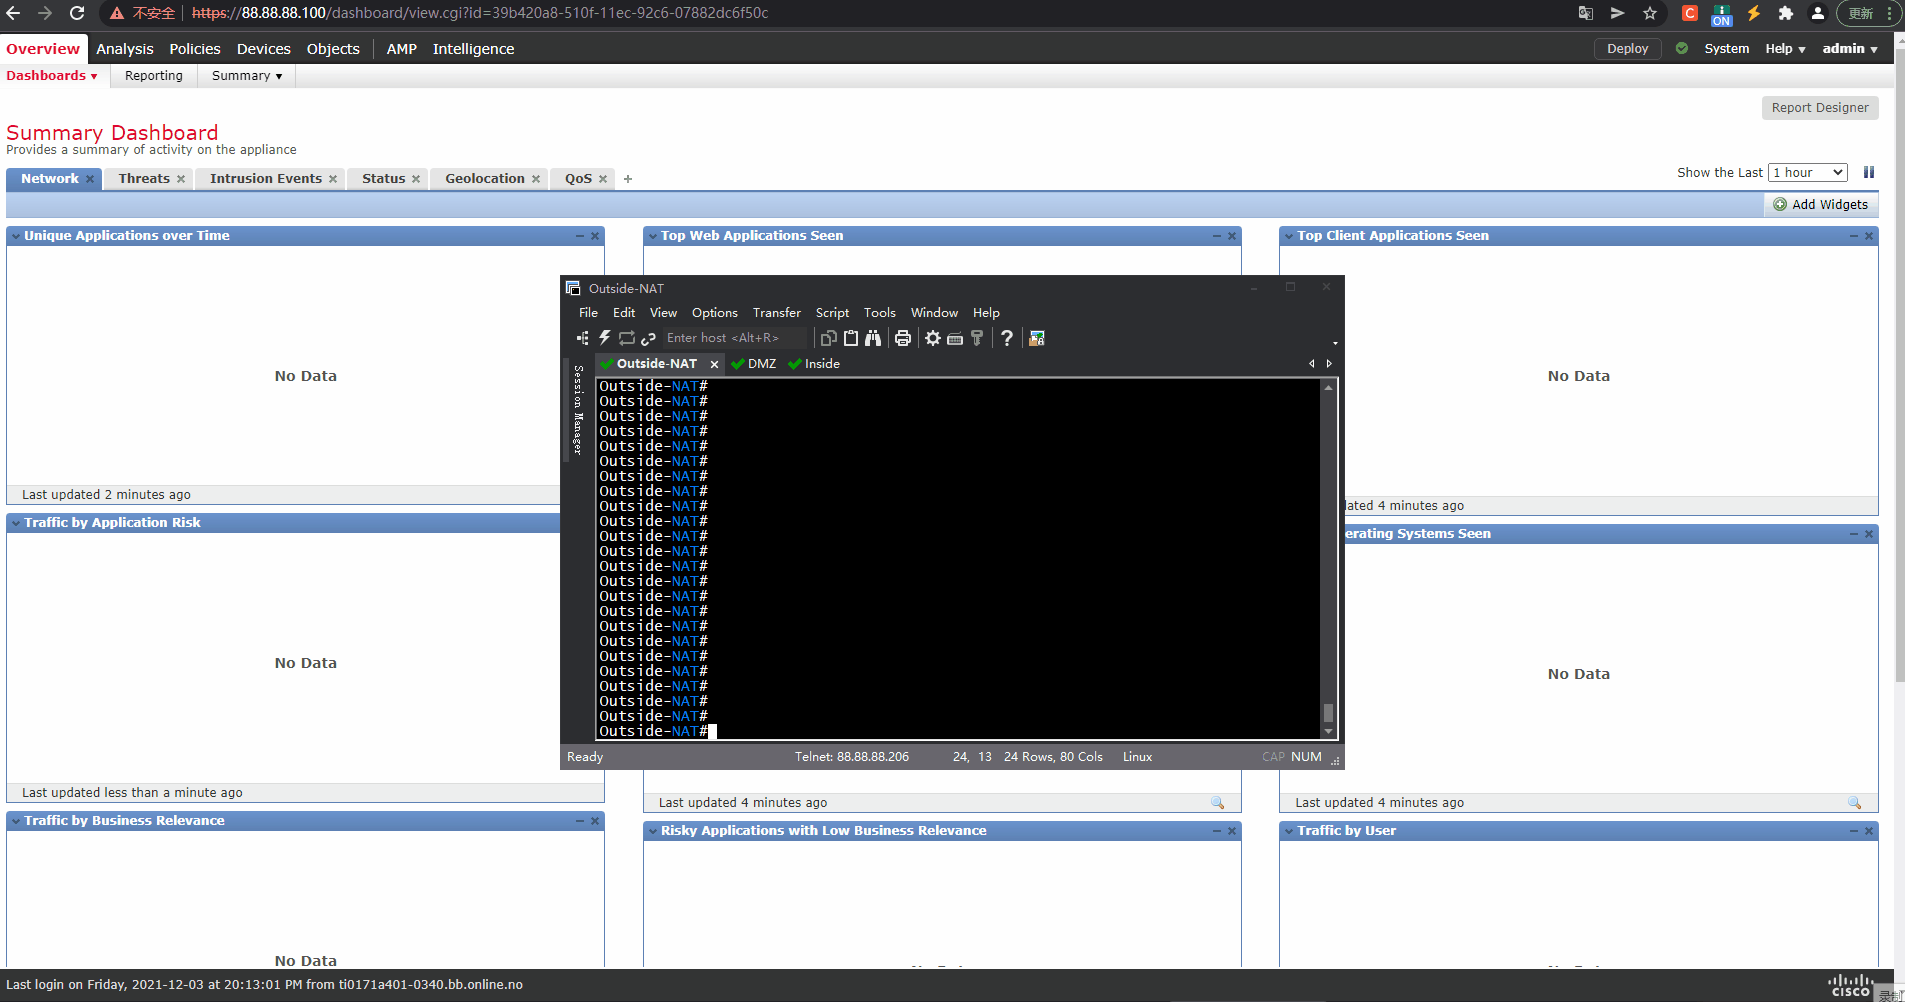Minimize the Top Web Applications Seen widget
Screen dimensions: 1905x1002
click(1217, 236)
